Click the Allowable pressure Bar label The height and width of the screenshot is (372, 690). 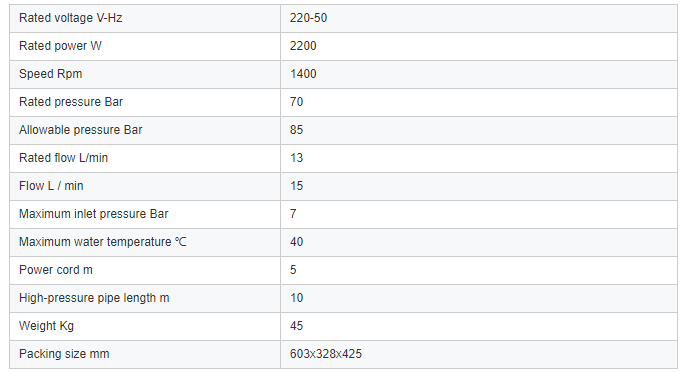click(81, 130)
